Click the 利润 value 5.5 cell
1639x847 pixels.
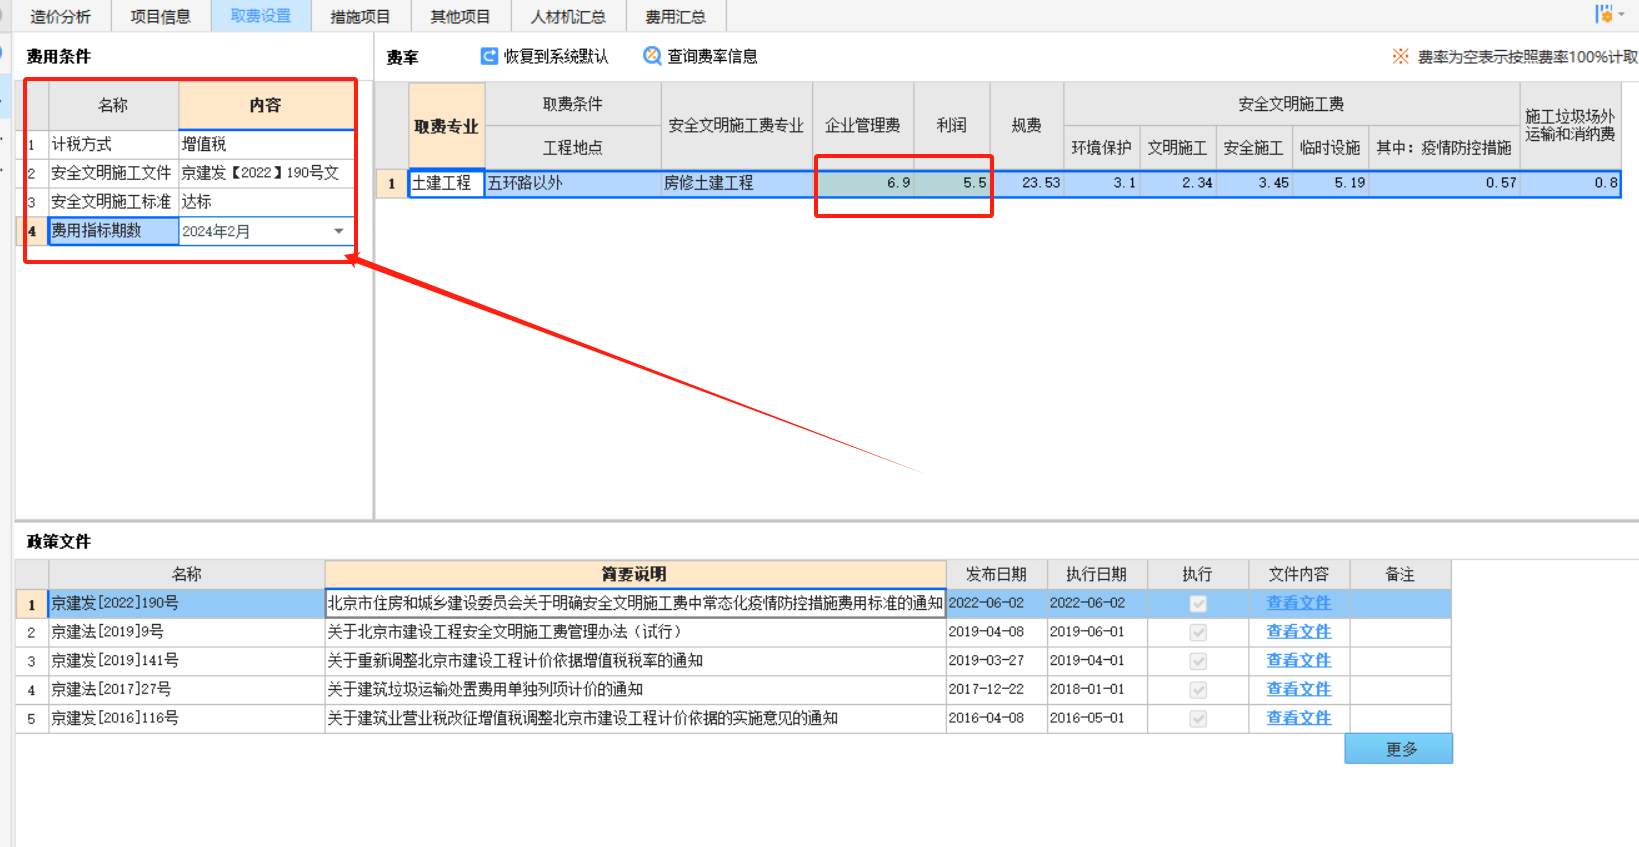point(952,183)
